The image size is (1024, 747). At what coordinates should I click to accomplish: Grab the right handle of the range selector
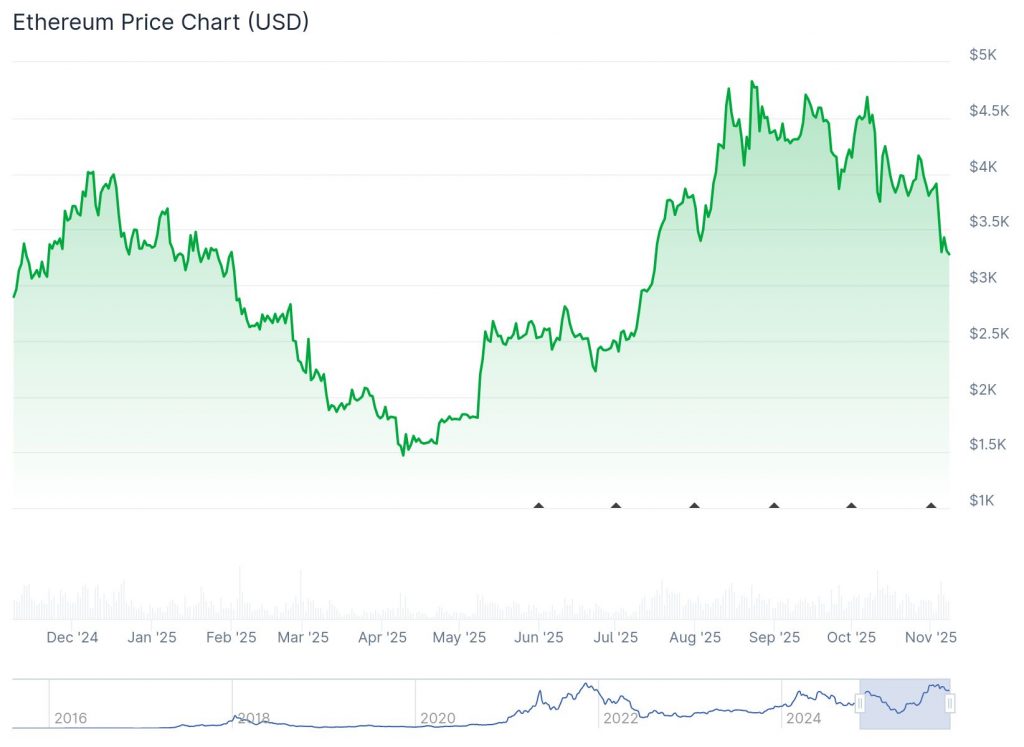point(950,704)
